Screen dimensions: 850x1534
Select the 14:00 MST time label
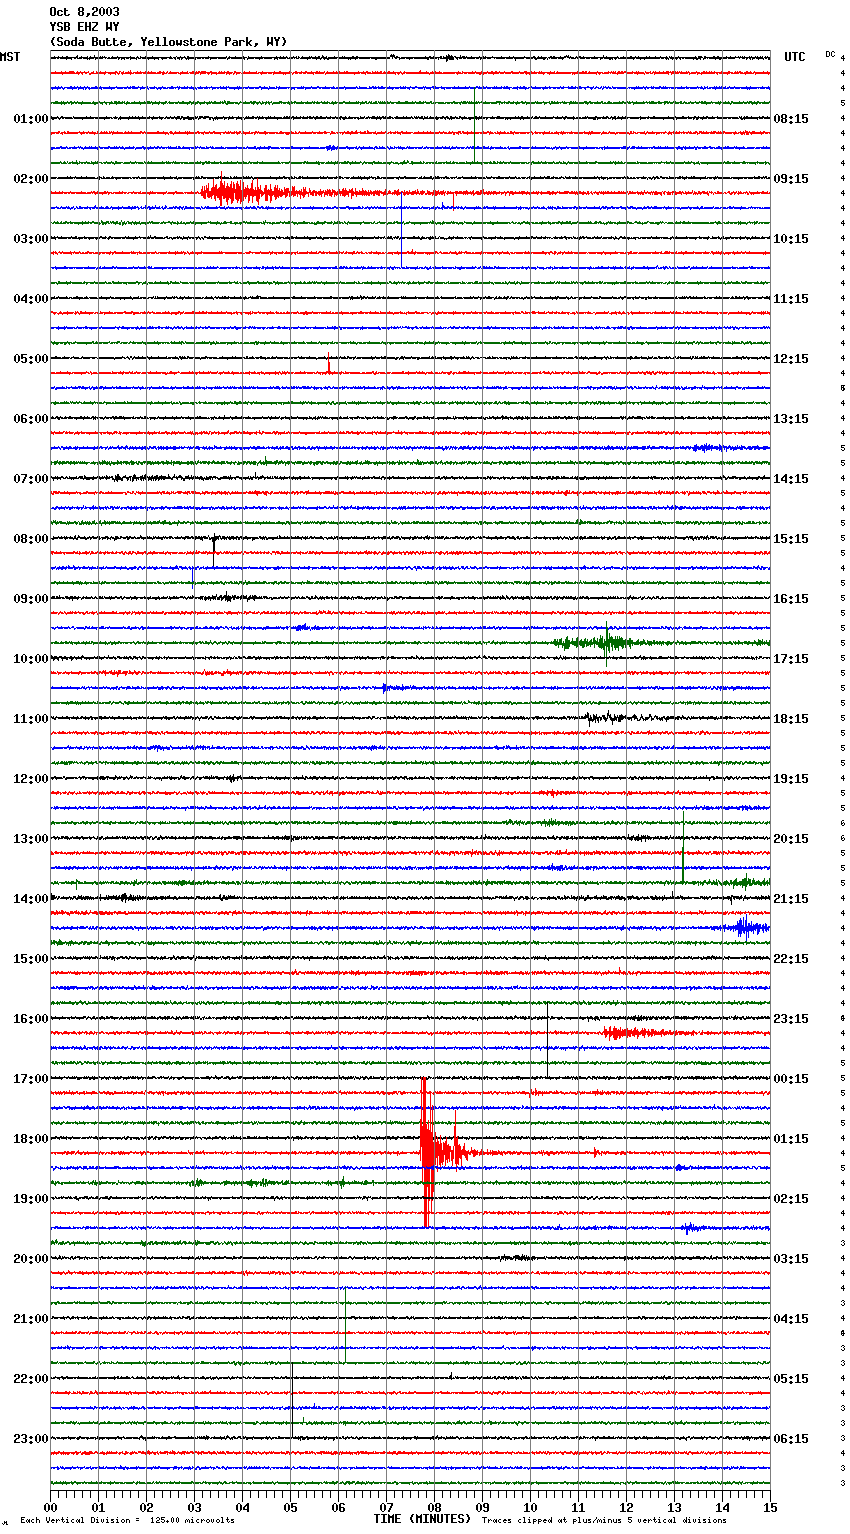tap(31, 899)
